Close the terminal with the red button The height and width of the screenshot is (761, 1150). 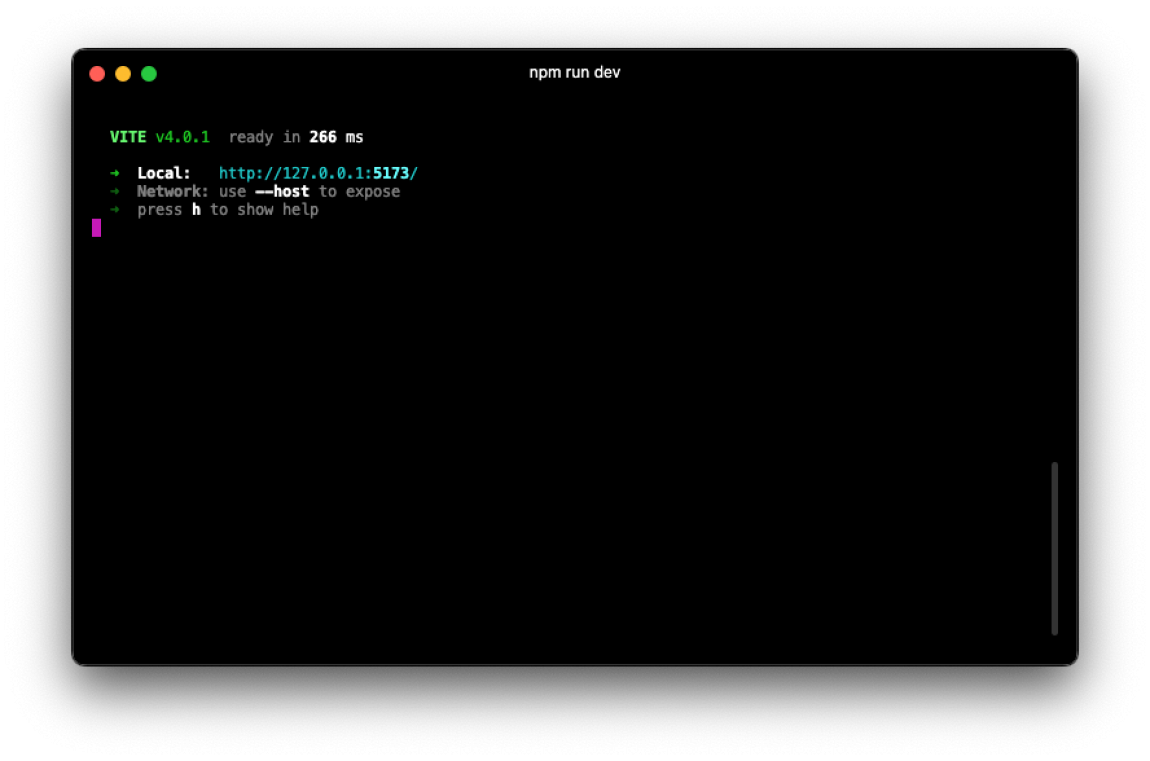click(97, 73)
